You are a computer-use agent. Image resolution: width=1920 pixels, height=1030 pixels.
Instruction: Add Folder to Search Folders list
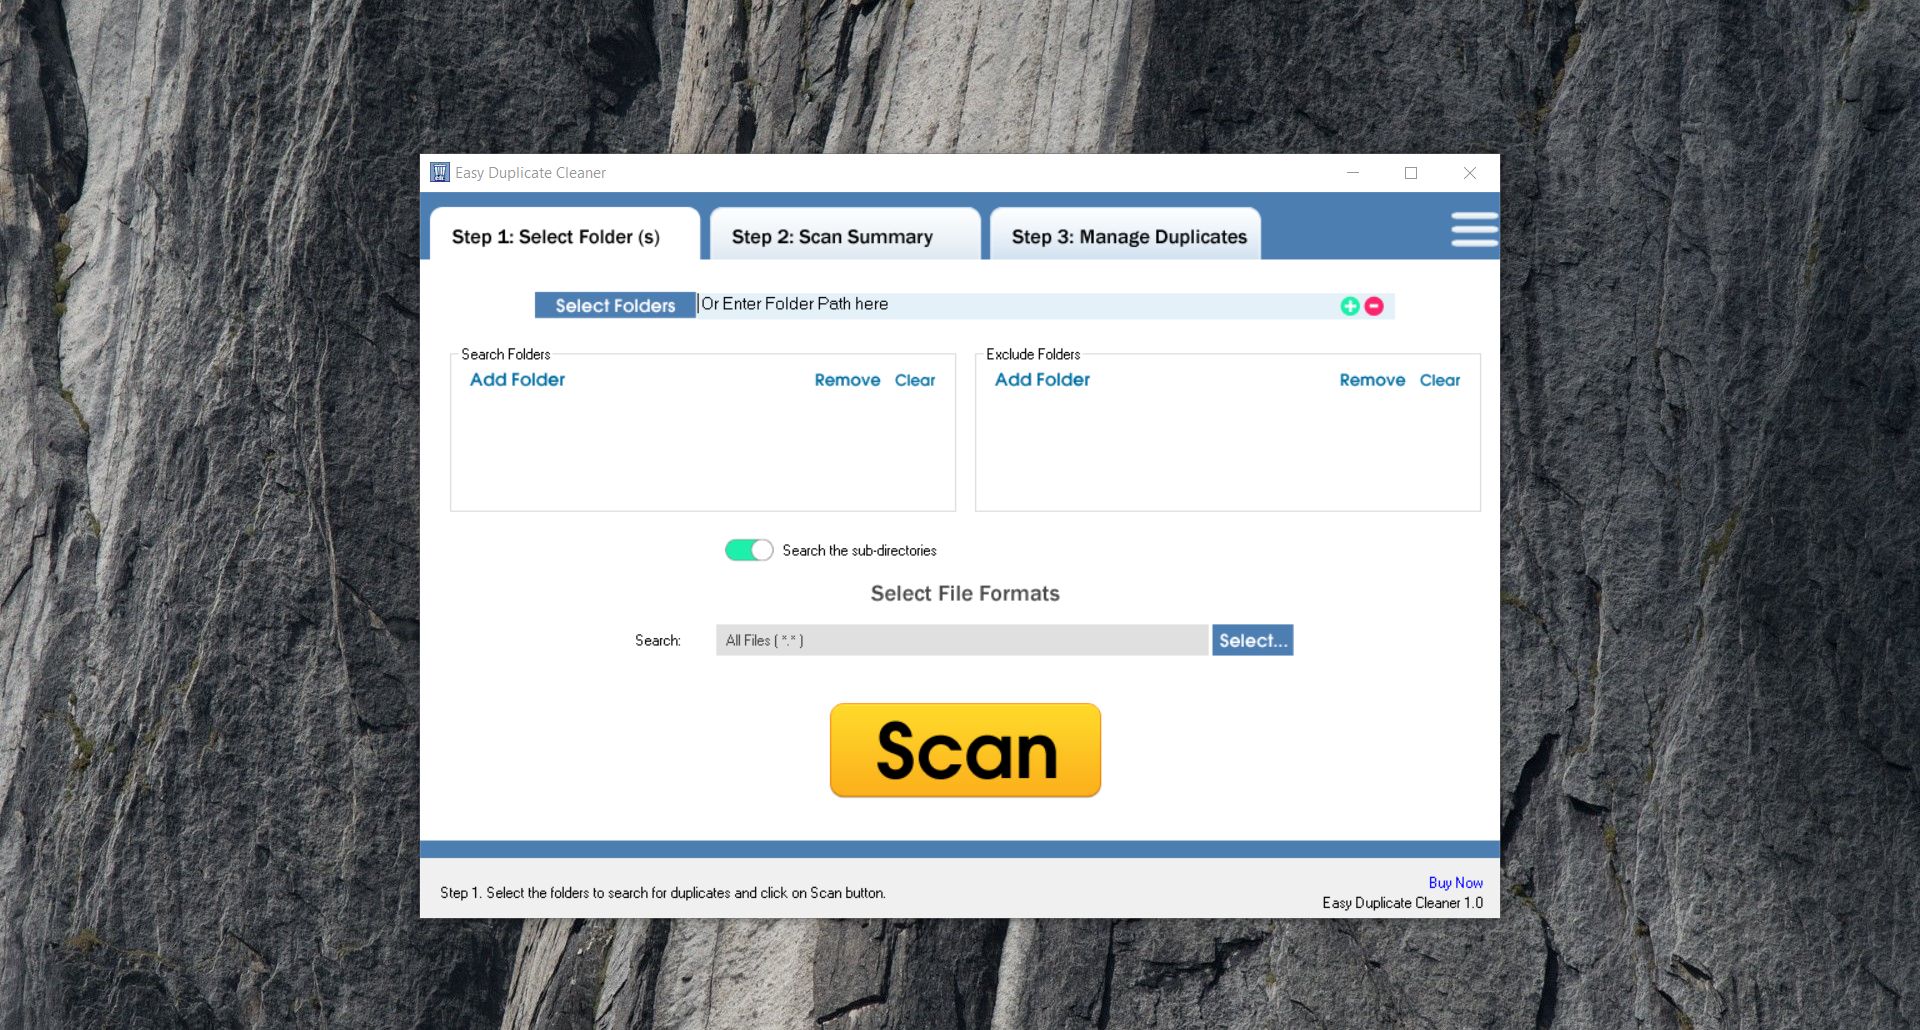(517, 380)
